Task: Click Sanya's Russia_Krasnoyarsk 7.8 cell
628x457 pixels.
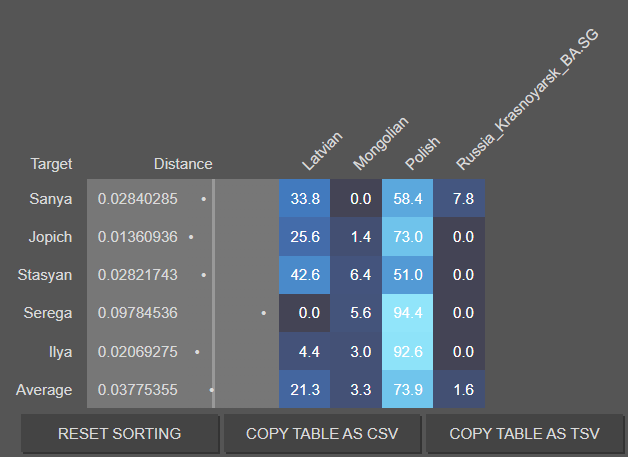Action: click(462, 199)
